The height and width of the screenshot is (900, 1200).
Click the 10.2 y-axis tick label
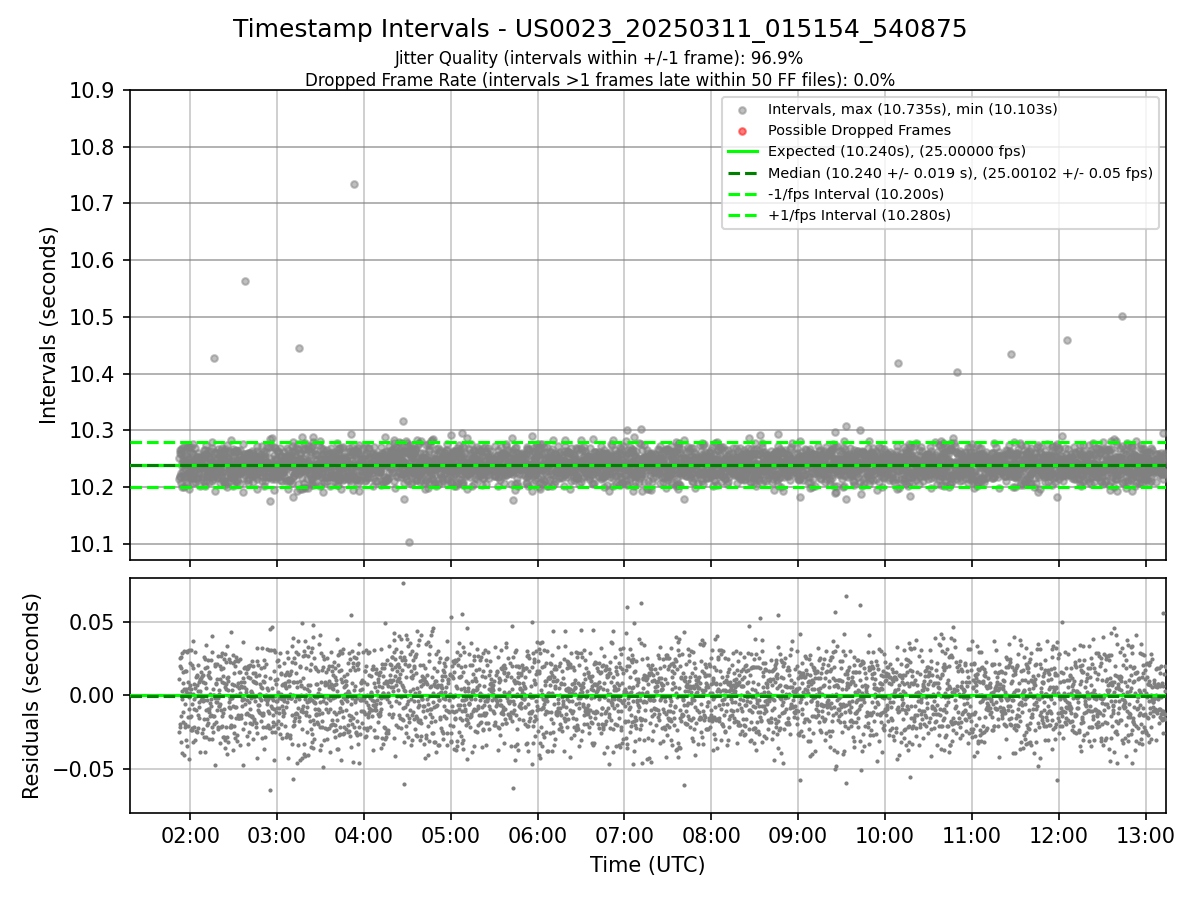coord(94,488)
